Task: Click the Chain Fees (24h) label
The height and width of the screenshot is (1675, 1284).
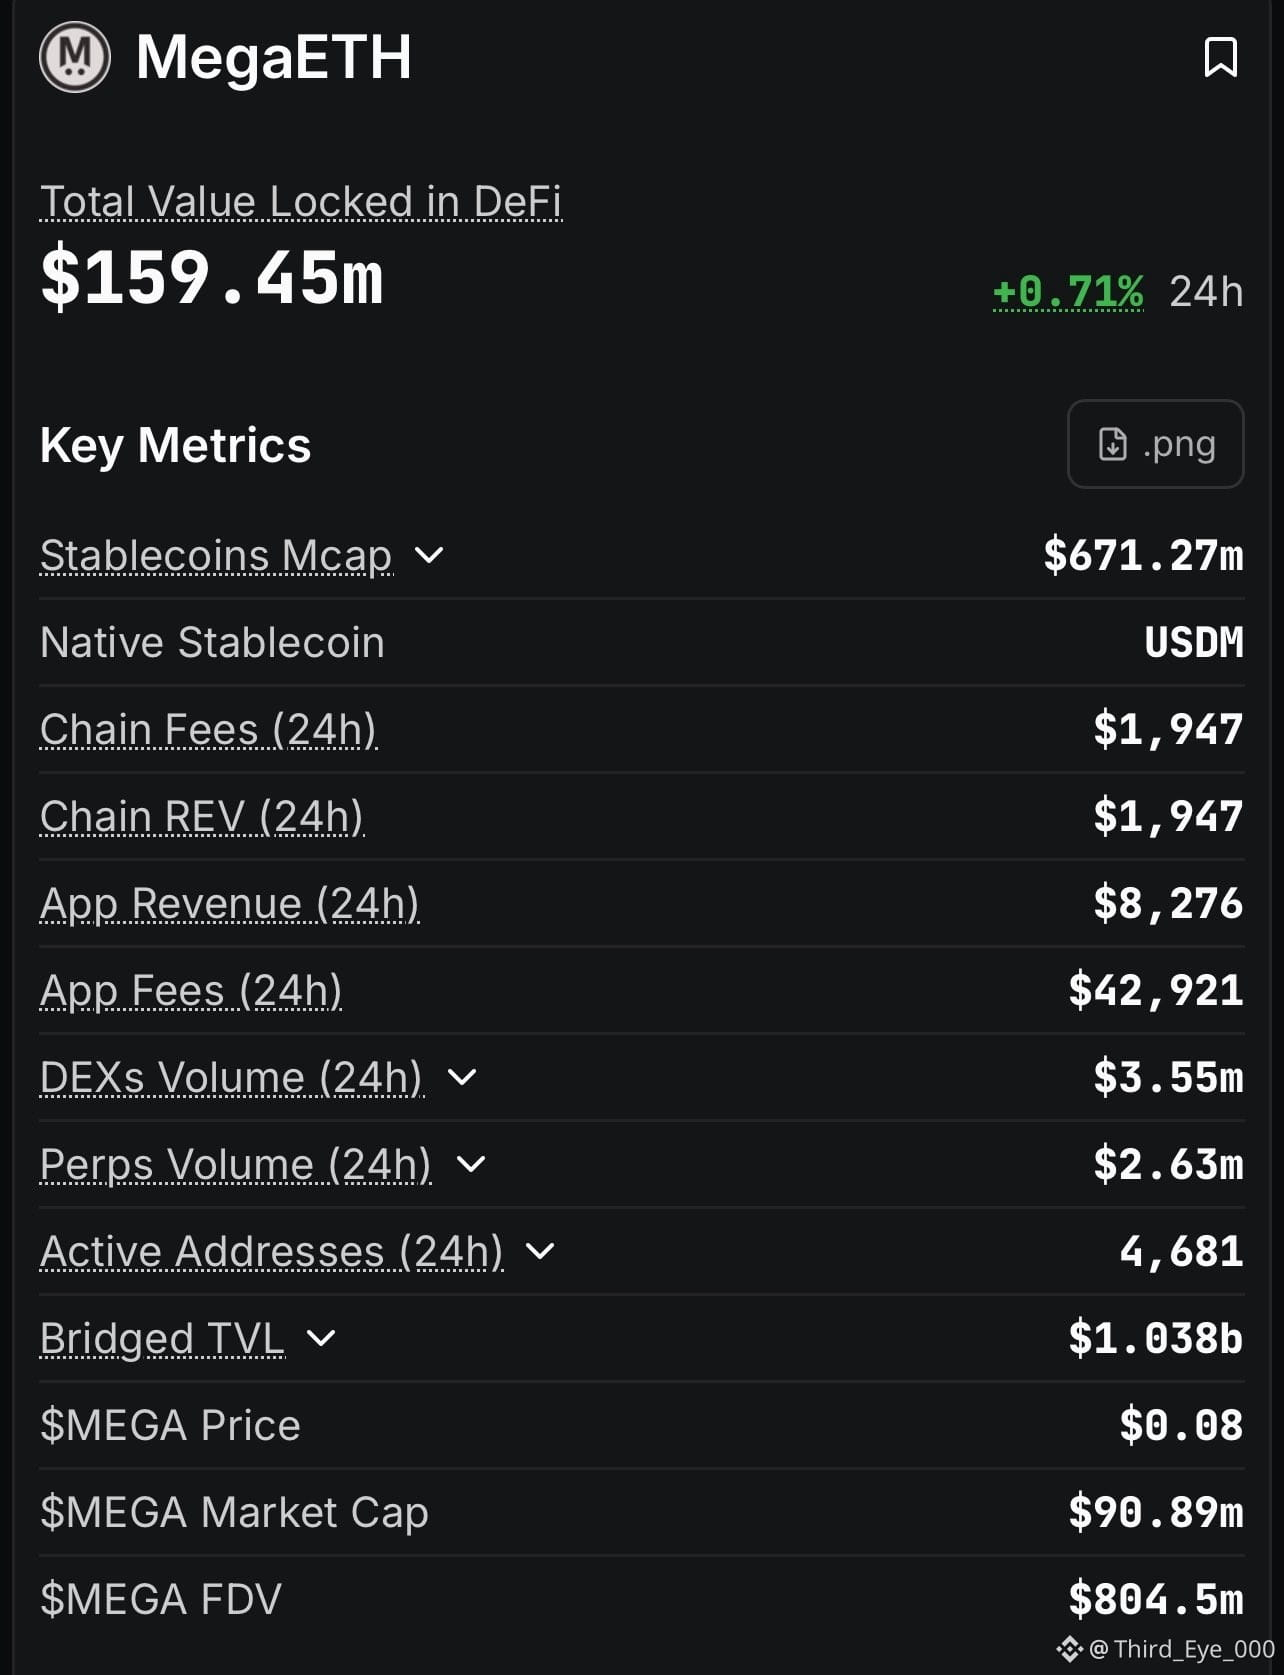Action: (208, 730)
